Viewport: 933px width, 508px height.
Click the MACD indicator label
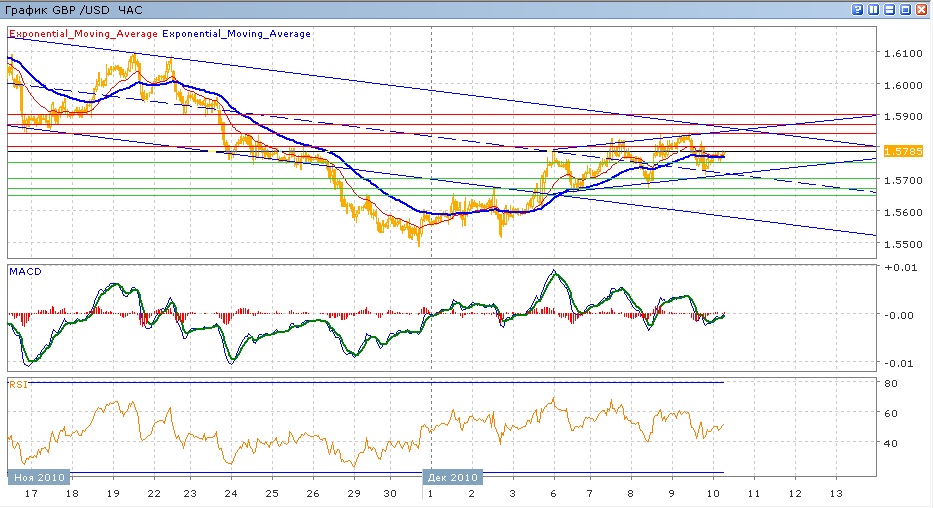click(x=23, y=270)
